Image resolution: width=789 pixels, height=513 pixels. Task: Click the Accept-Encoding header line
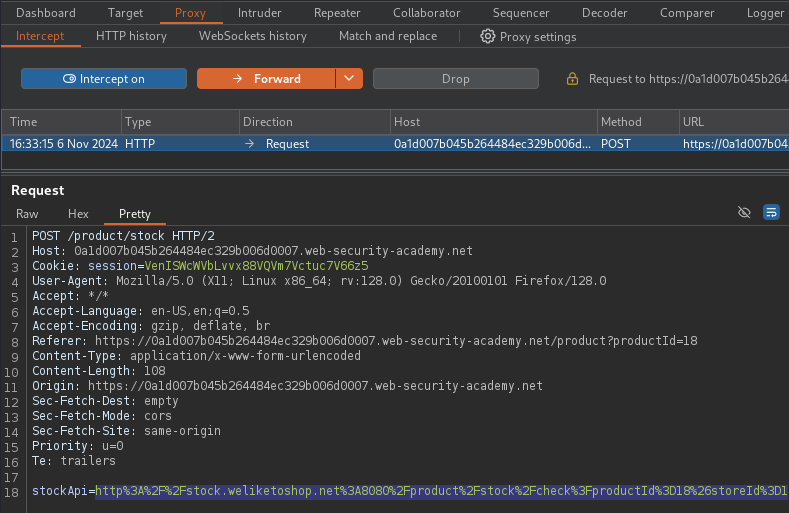(x=151, y=326)
